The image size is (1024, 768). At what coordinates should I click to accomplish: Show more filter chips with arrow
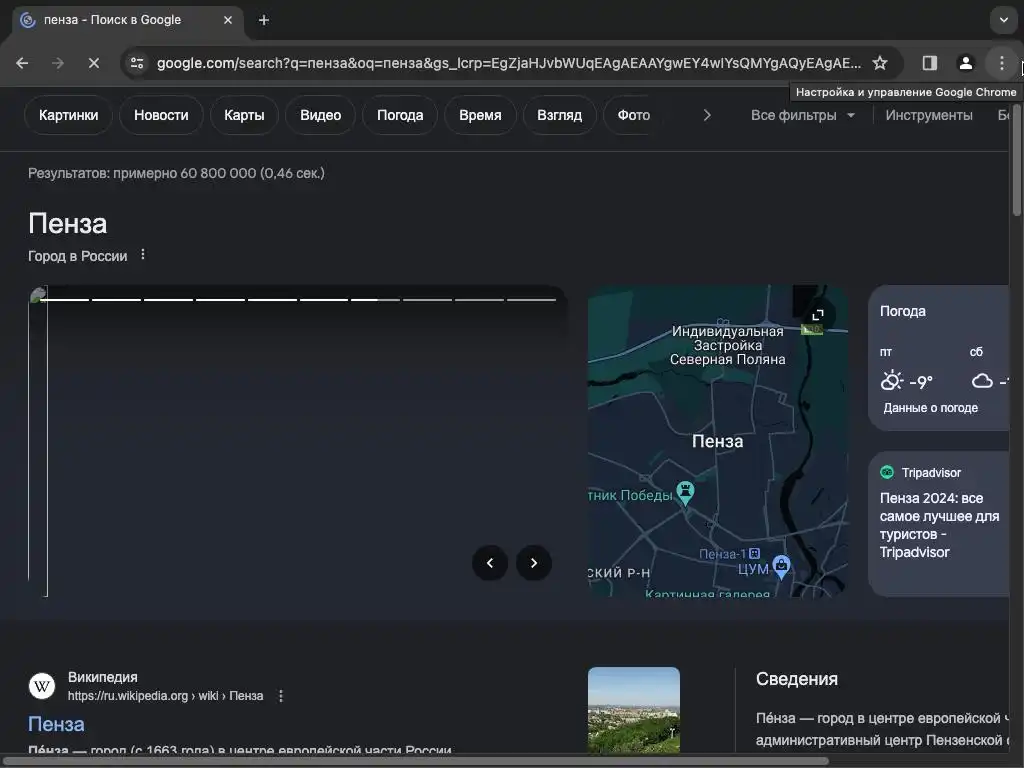coord(707,115)
